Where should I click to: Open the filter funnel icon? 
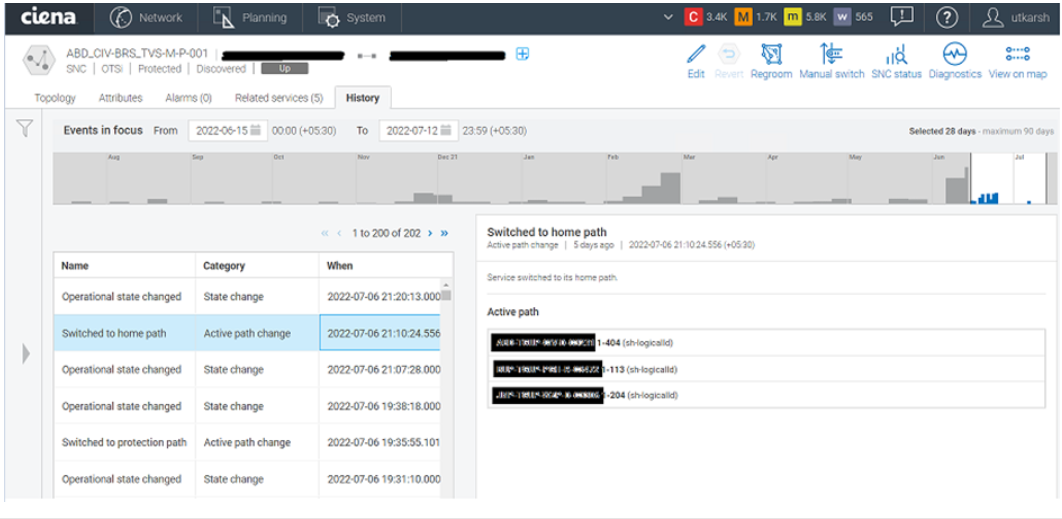coord(25,128)
